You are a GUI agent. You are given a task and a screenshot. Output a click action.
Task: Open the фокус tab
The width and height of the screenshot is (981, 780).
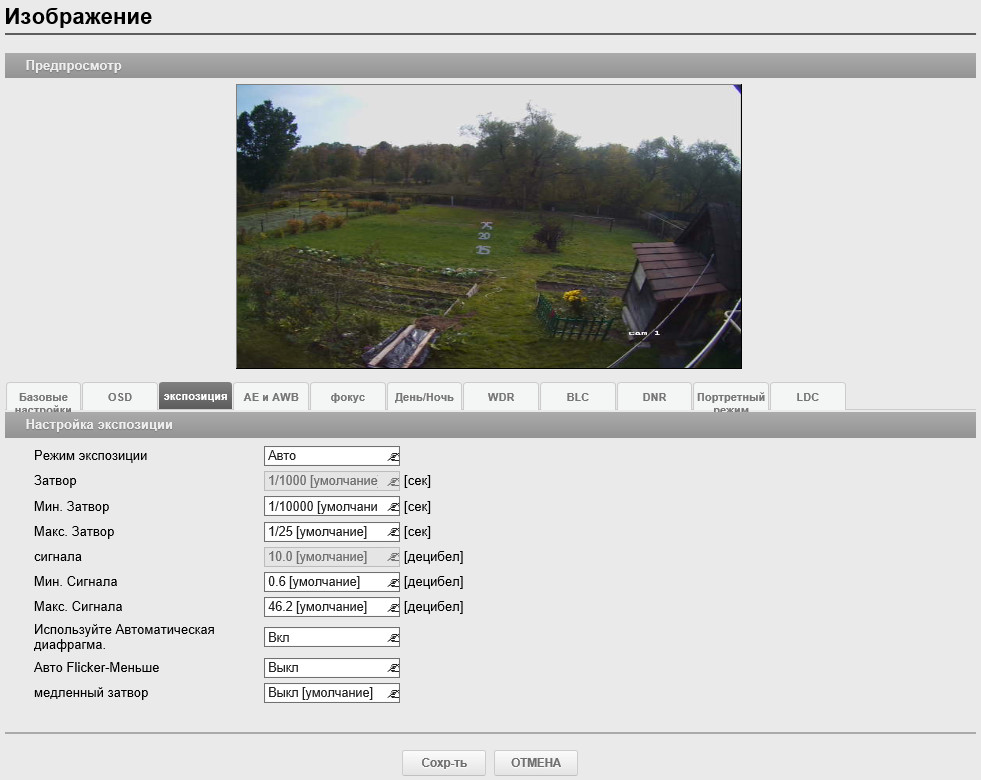[348, 397]
